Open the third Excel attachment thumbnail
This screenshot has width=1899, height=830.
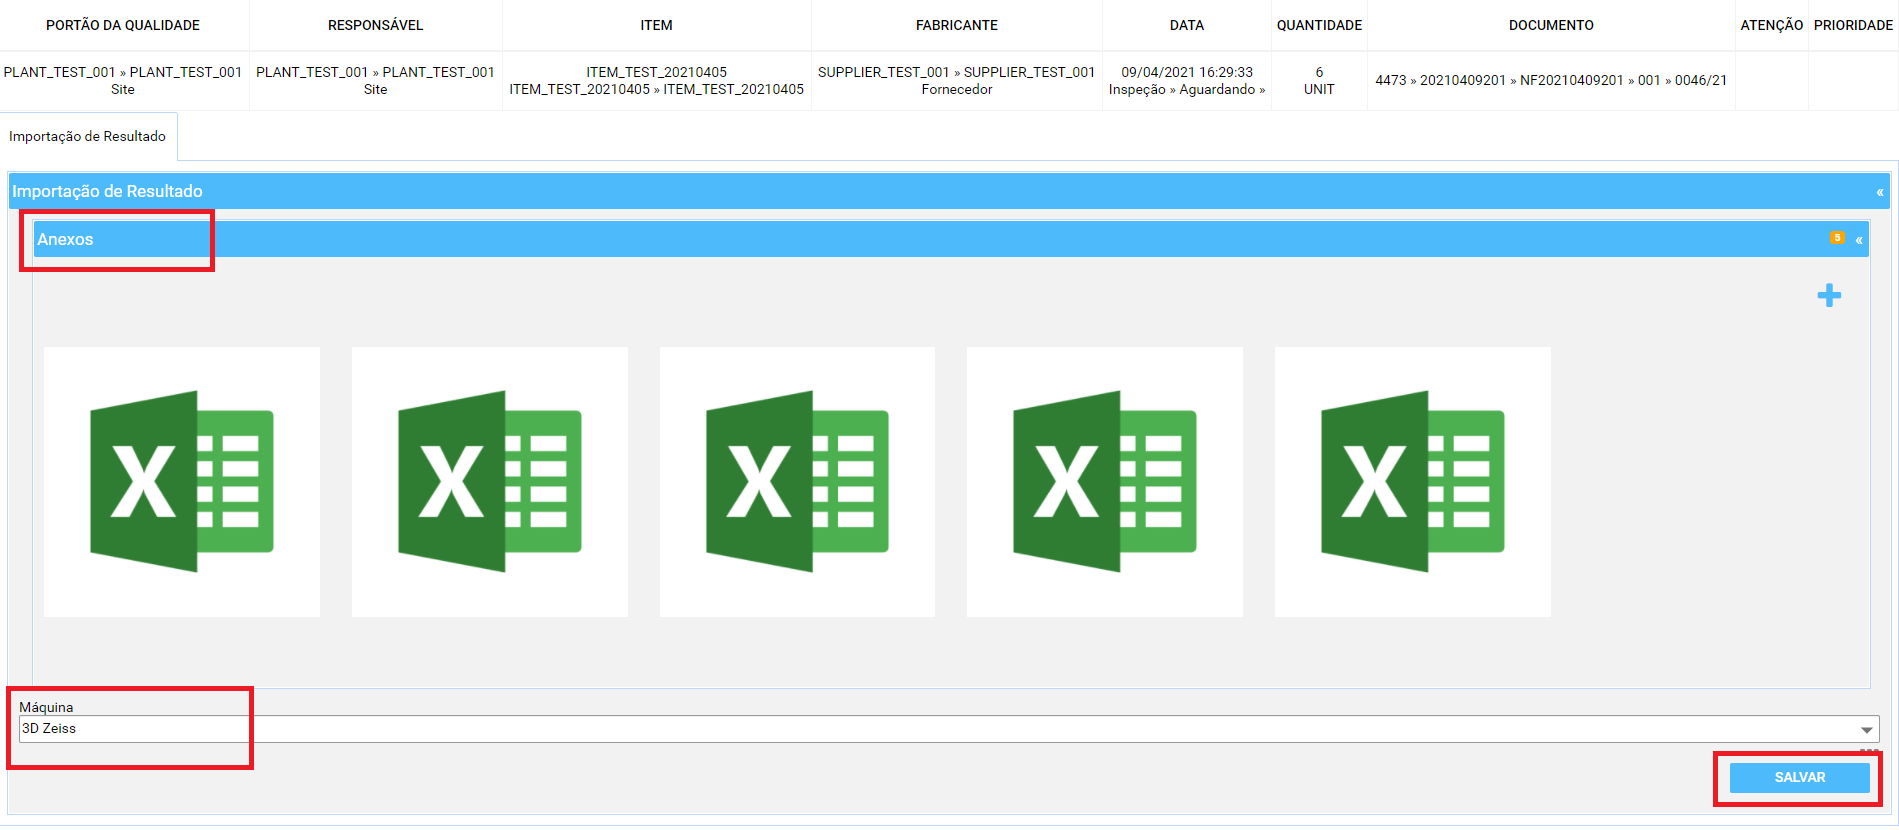[x=797, y=482]
